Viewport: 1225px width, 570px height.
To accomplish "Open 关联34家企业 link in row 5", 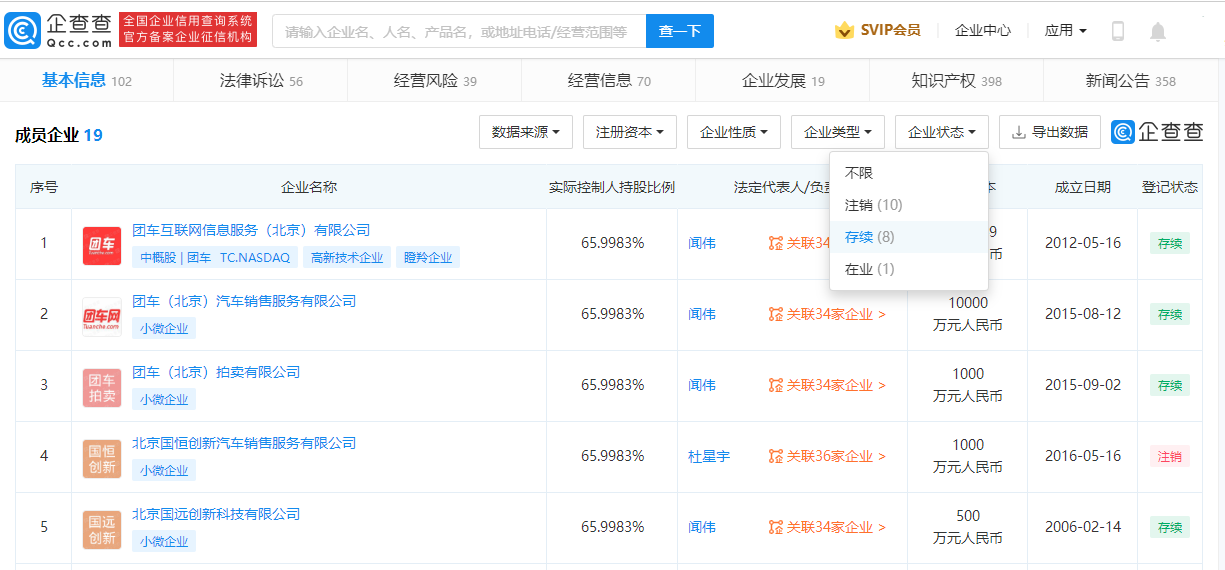I will [836, 527].
